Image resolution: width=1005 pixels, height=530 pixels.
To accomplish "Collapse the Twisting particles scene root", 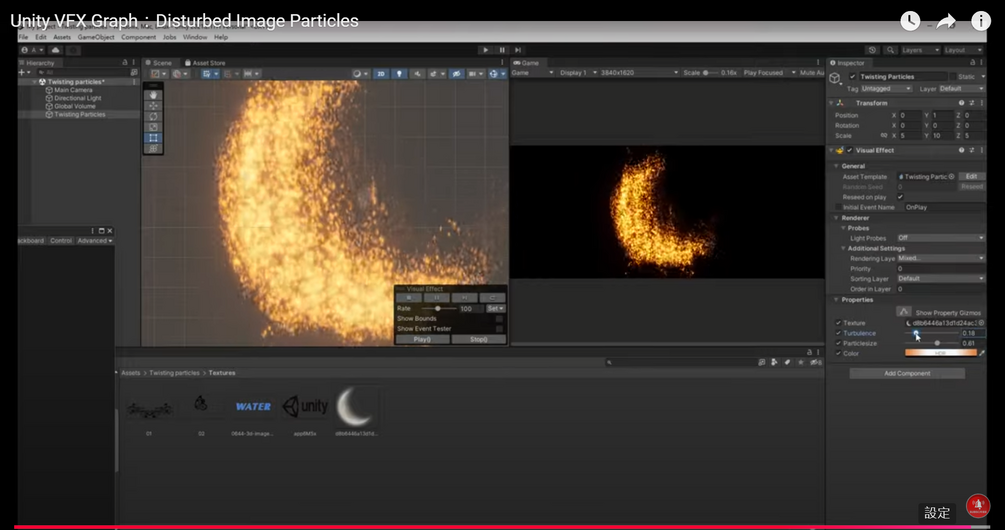I will (x=35, y=82).
